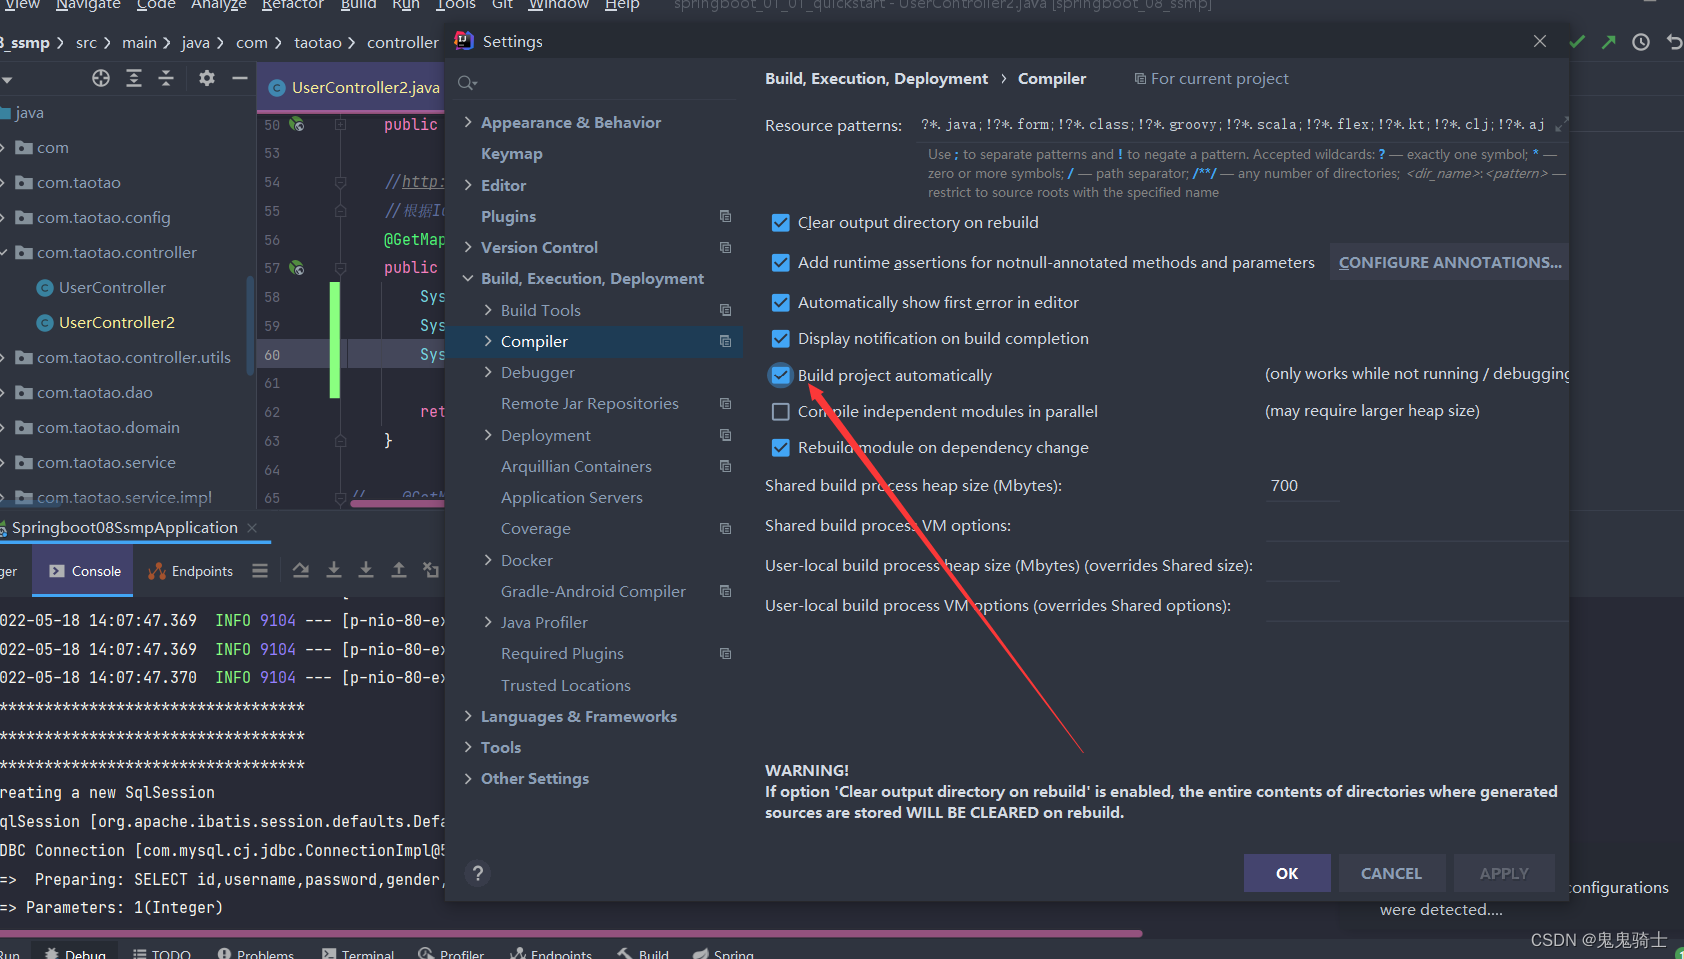Enable Compile independent modules in parallel
Viewport: 1684px width, 959px height.
[x=781, y=412]
